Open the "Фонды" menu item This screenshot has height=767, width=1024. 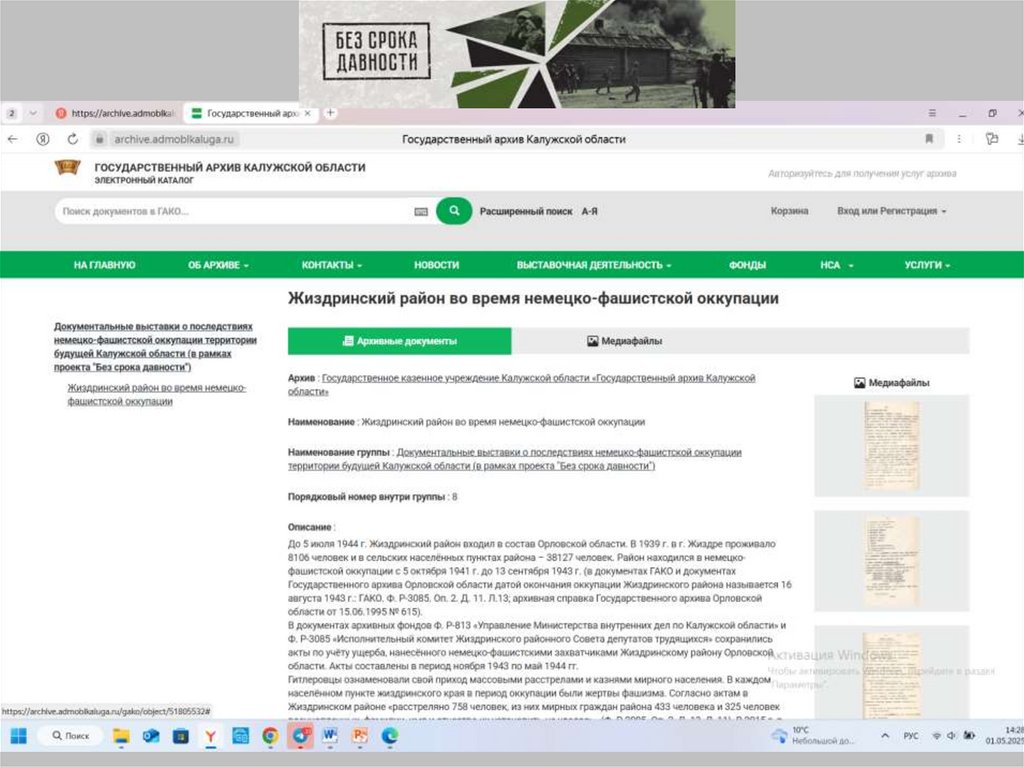click(747, 265)
